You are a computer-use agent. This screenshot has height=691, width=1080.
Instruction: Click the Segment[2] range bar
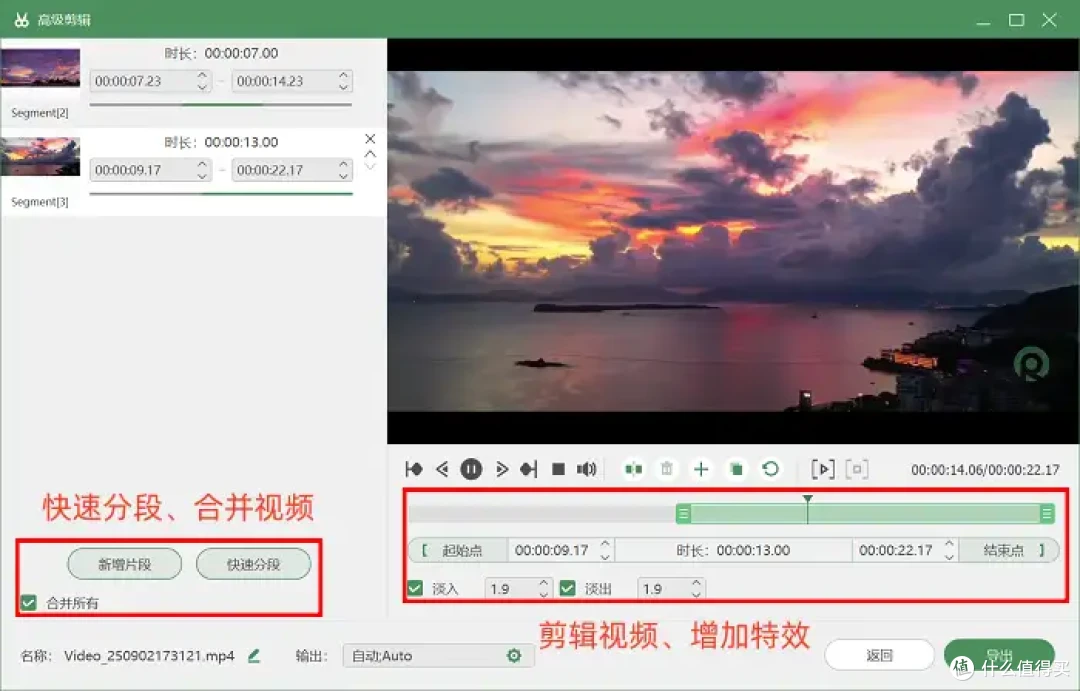(220, 105)
